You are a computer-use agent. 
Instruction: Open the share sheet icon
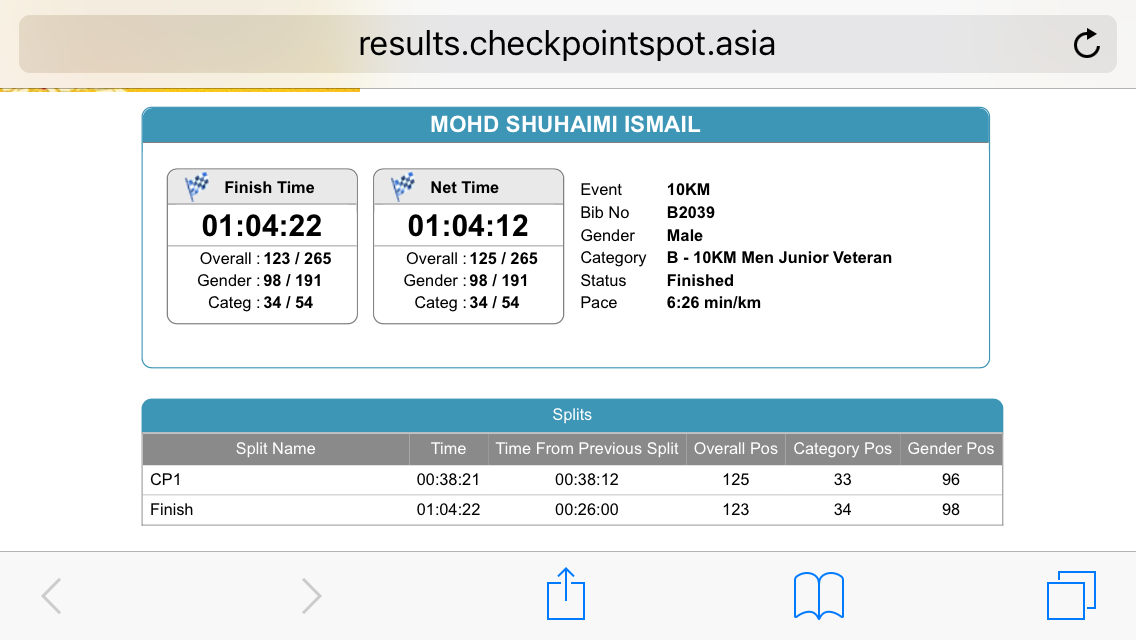(x=566, y=594)
